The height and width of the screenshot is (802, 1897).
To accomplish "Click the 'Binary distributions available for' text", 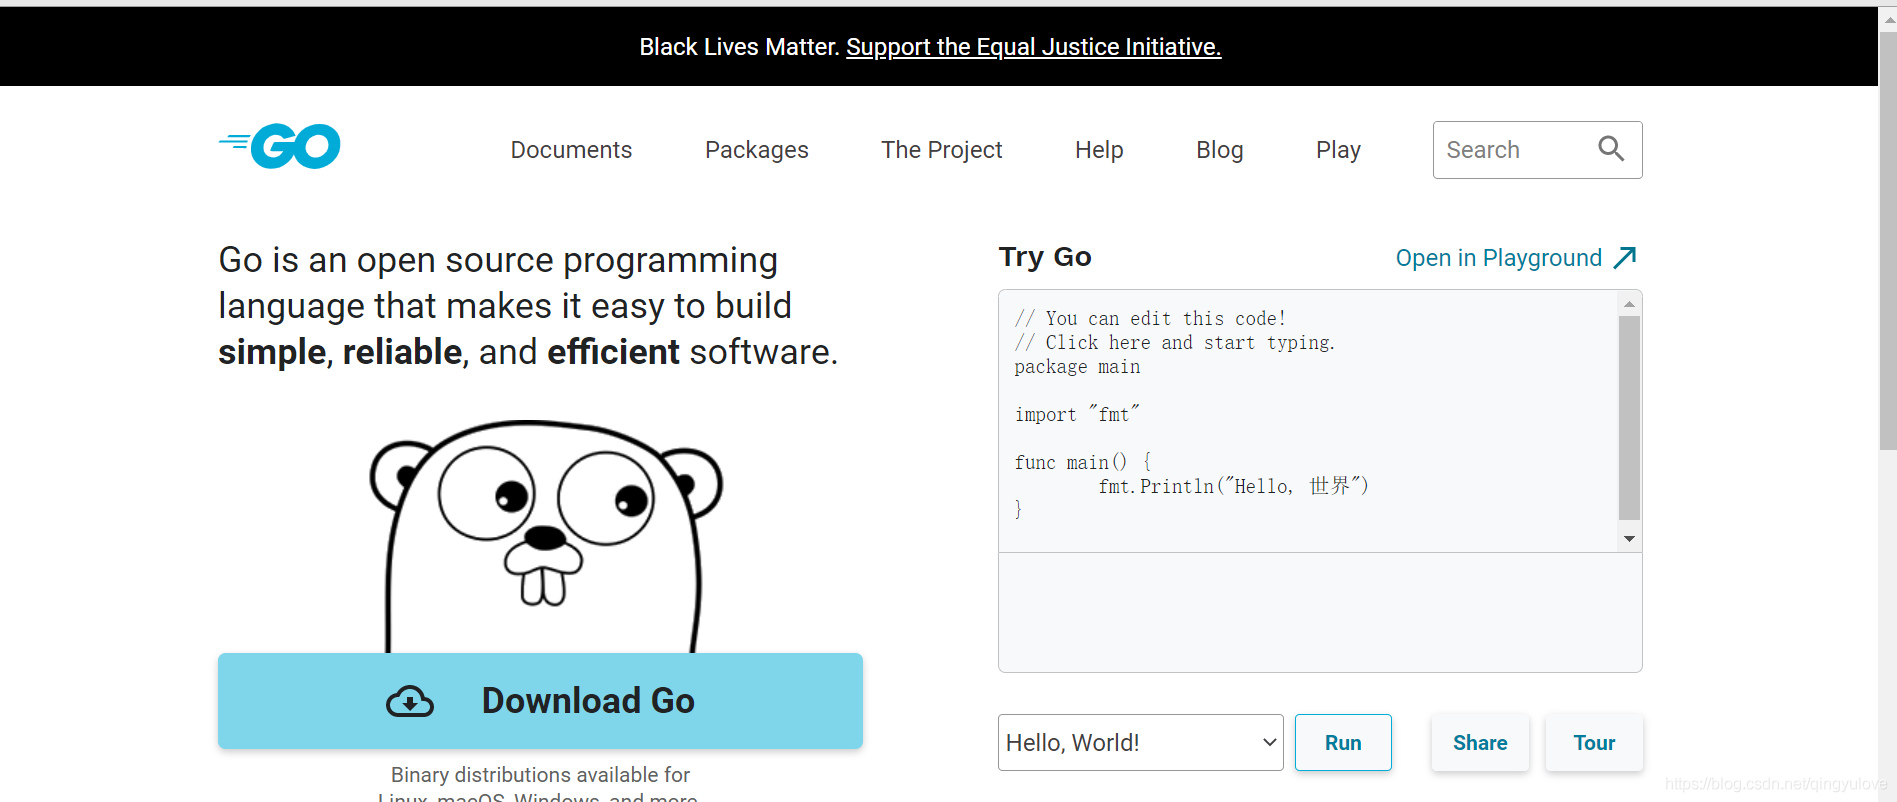I will click(540, 775).
